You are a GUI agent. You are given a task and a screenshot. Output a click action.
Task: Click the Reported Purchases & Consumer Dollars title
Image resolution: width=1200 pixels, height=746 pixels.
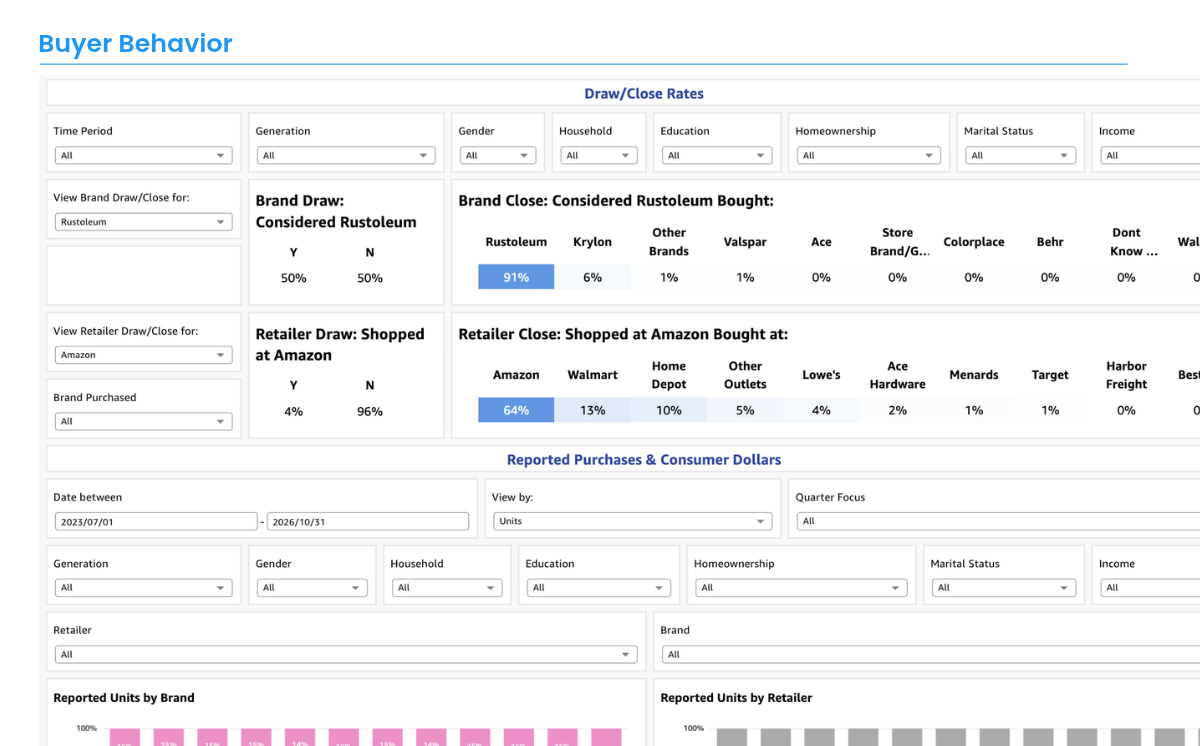point(644,460)
